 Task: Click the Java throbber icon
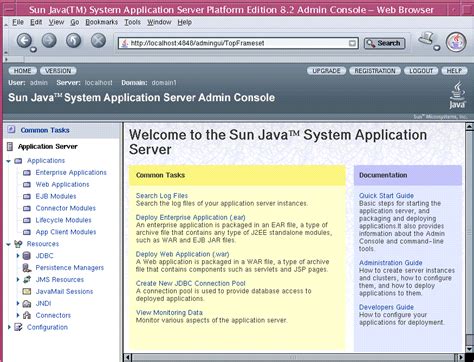click(x=456, y=42)
